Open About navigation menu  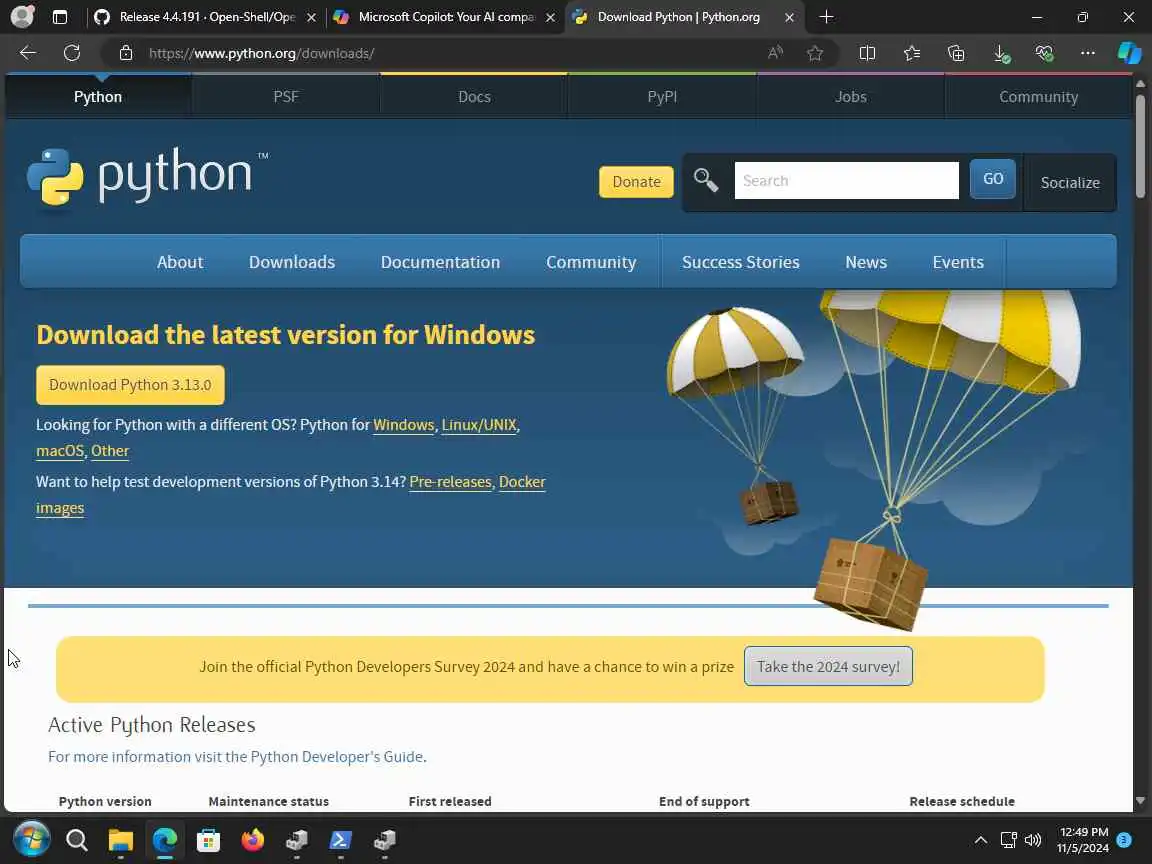[x=180, y=262]
